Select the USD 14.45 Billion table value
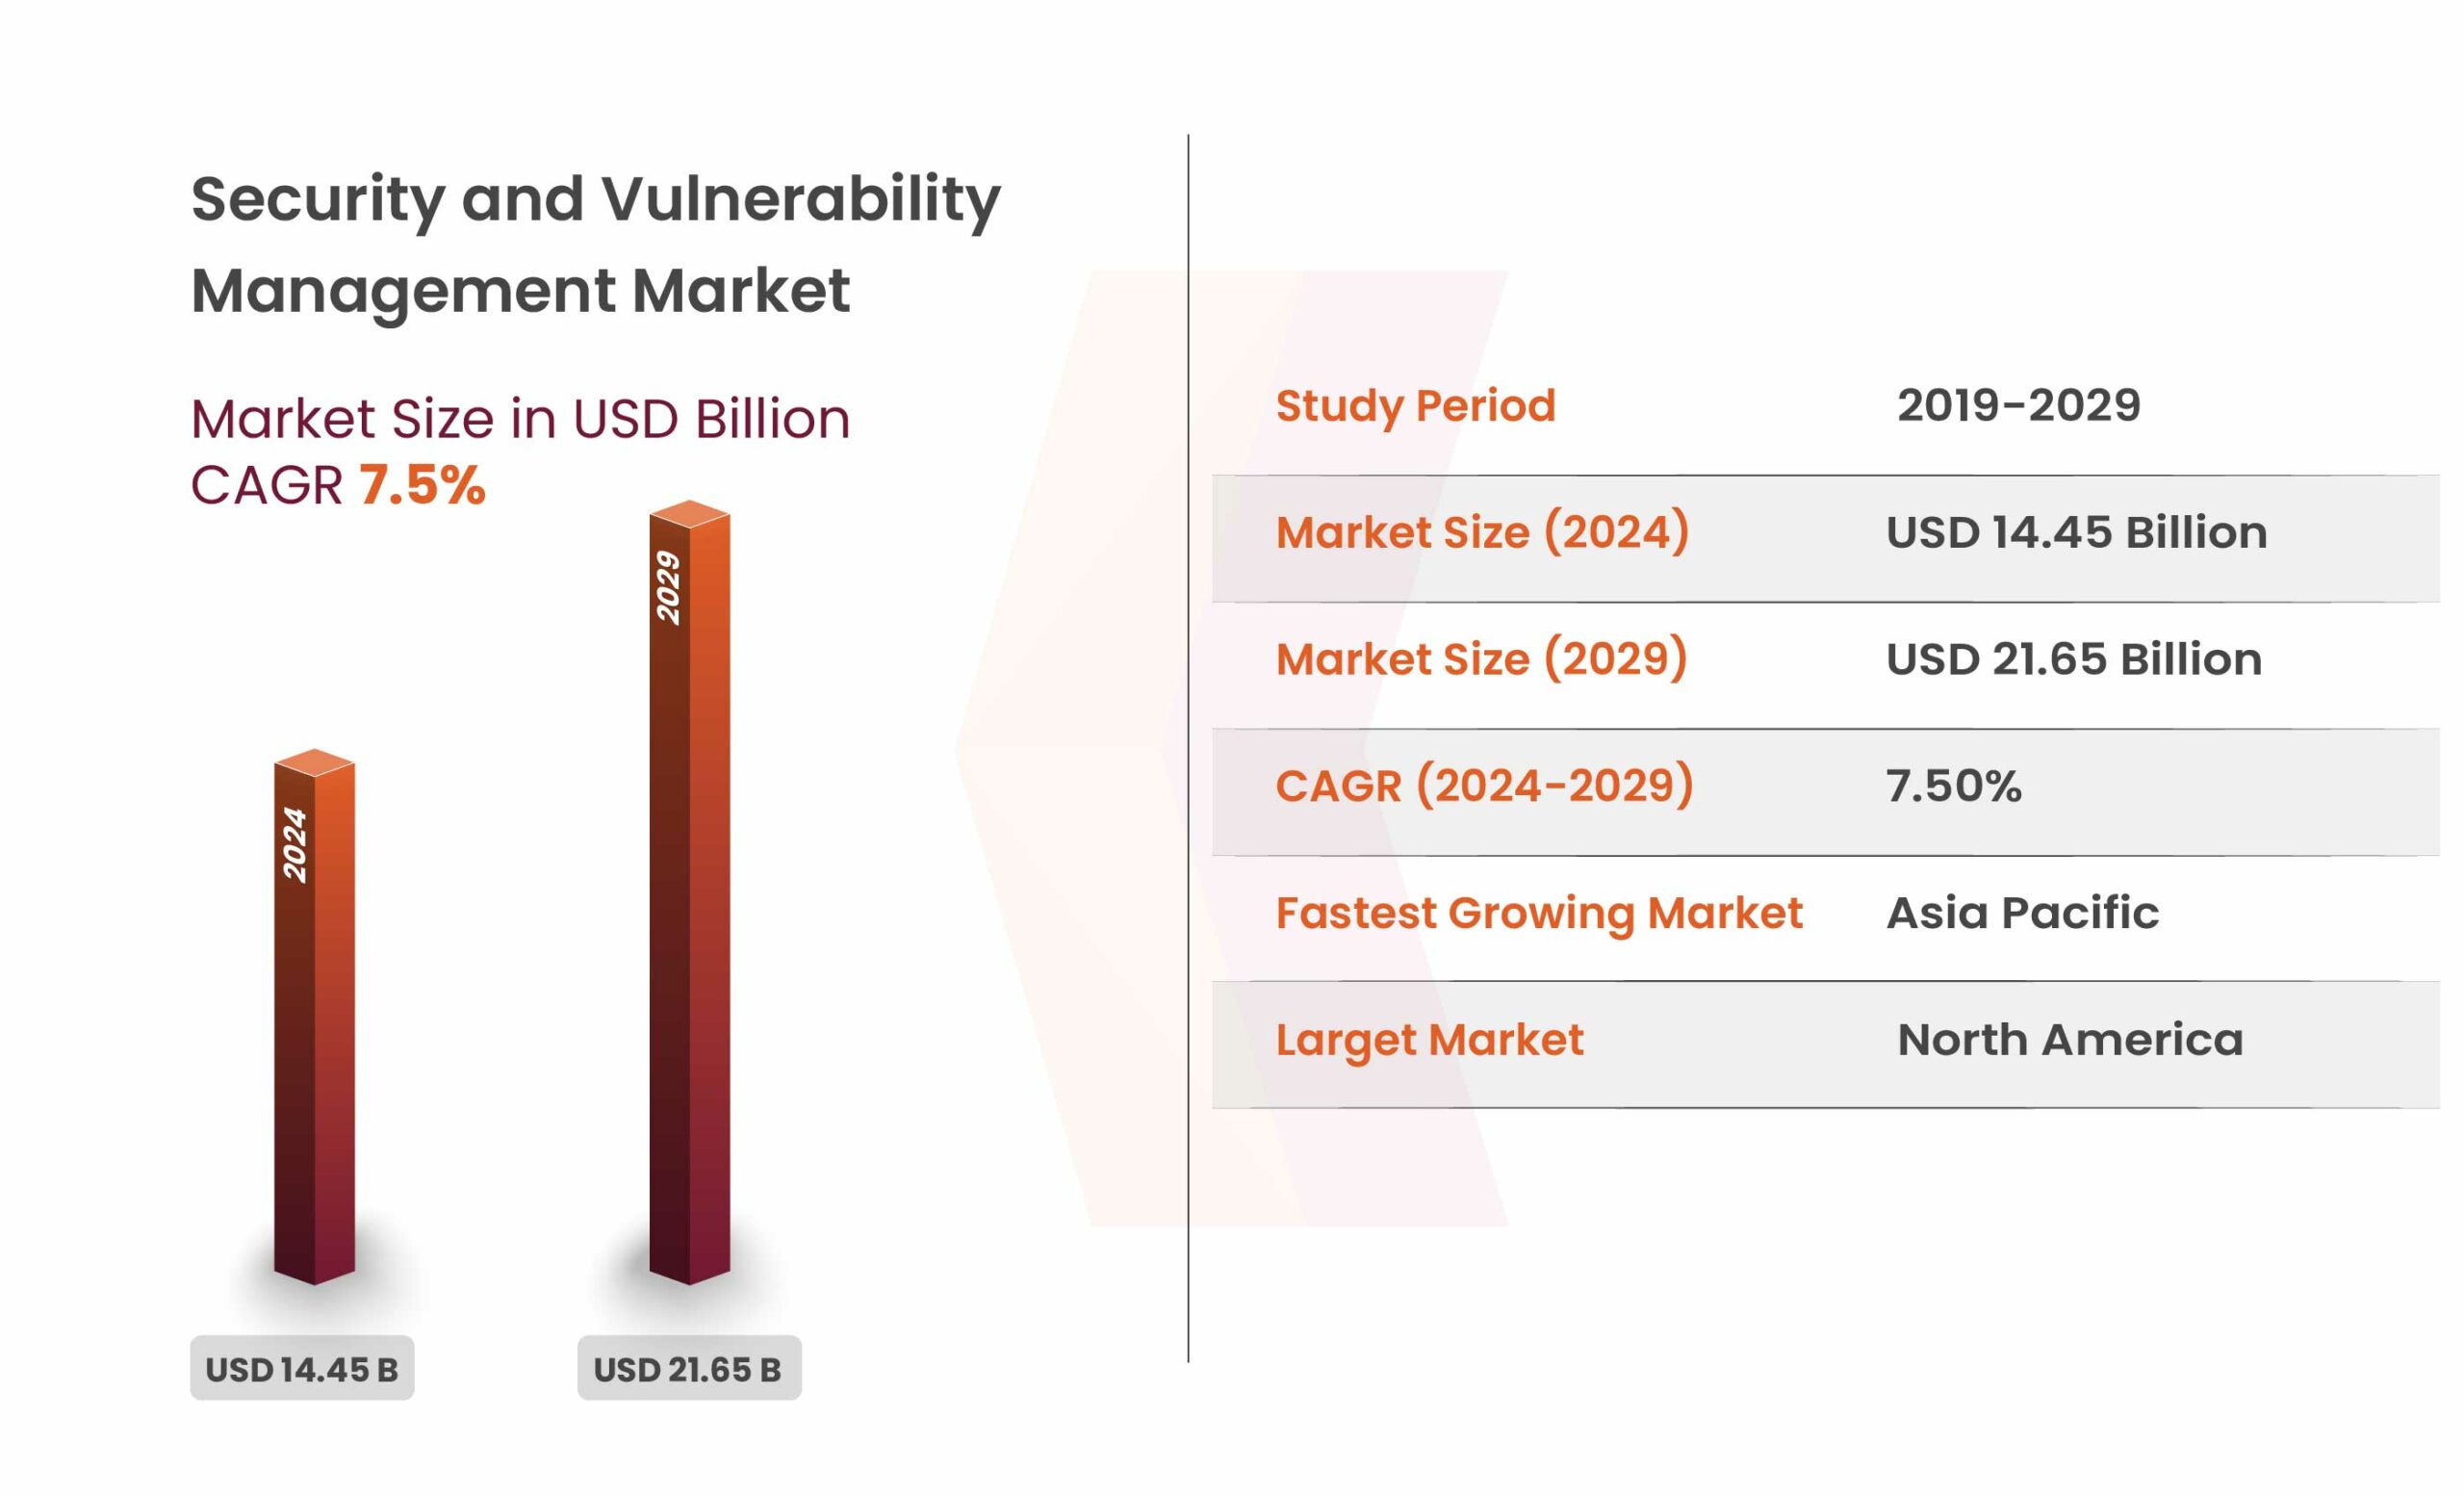 click(x=2076, y=531)
